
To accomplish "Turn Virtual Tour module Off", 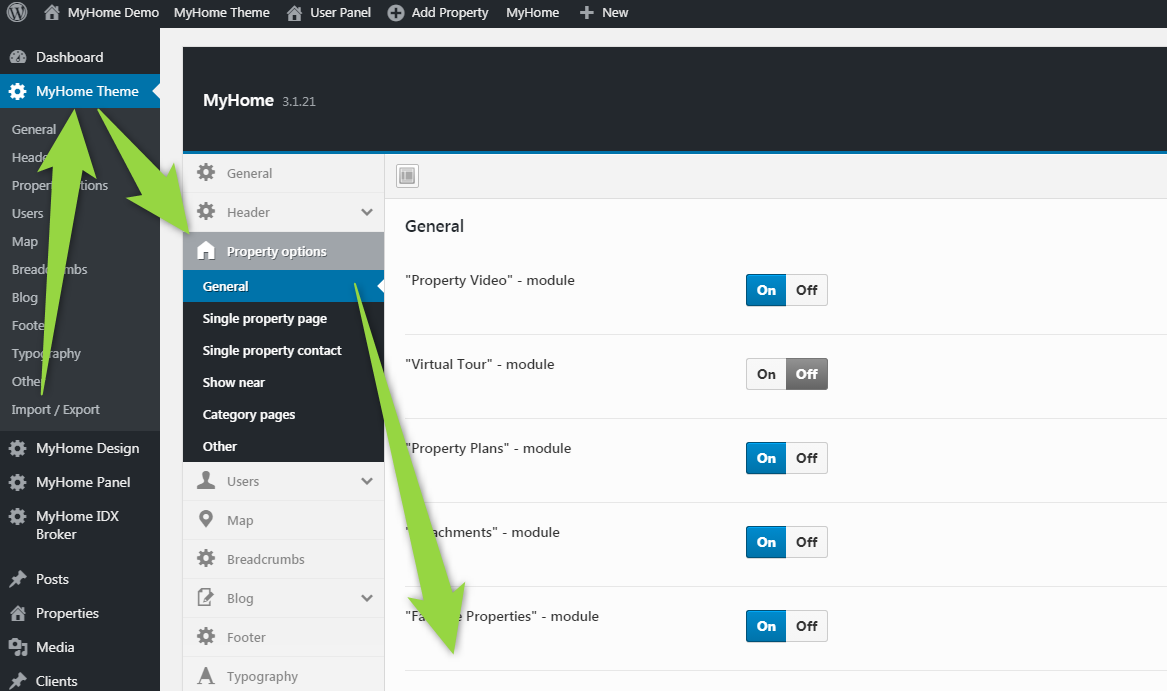I will (x=807, y=374).
